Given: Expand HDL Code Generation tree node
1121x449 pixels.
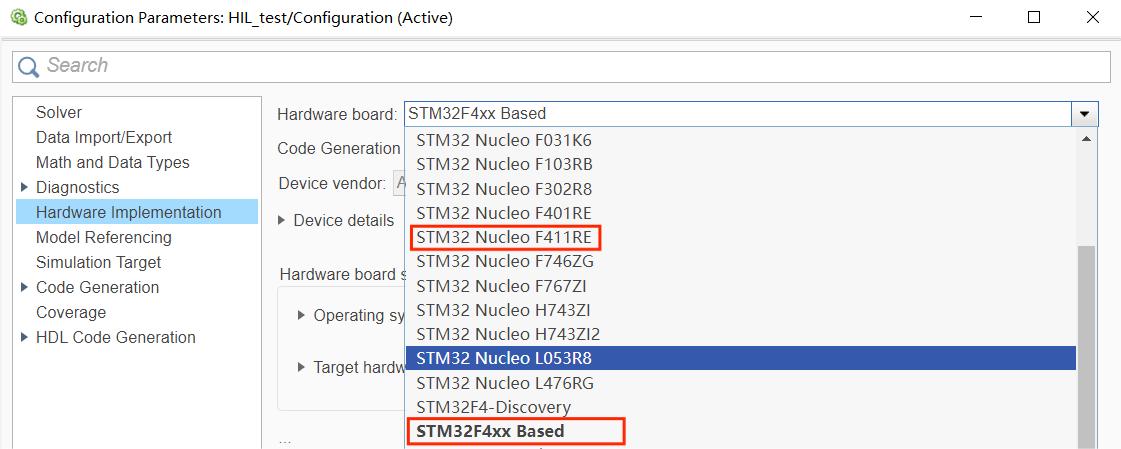Looking at the screenshot, I should tap(24, 337).
